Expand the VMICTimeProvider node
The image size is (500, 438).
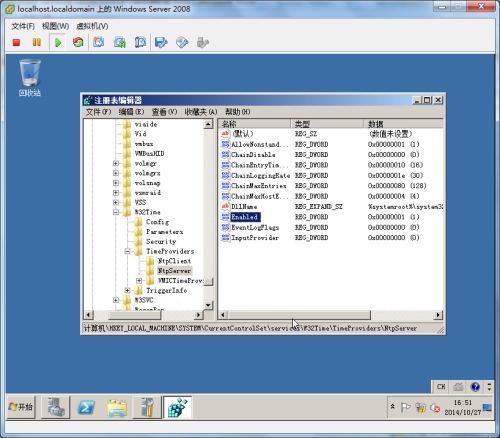[139, 280]
